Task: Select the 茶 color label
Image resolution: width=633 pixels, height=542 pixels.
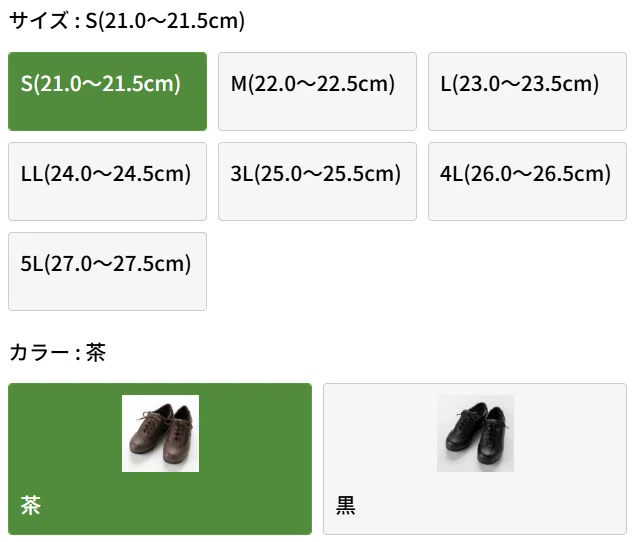Action: [31, 505]
